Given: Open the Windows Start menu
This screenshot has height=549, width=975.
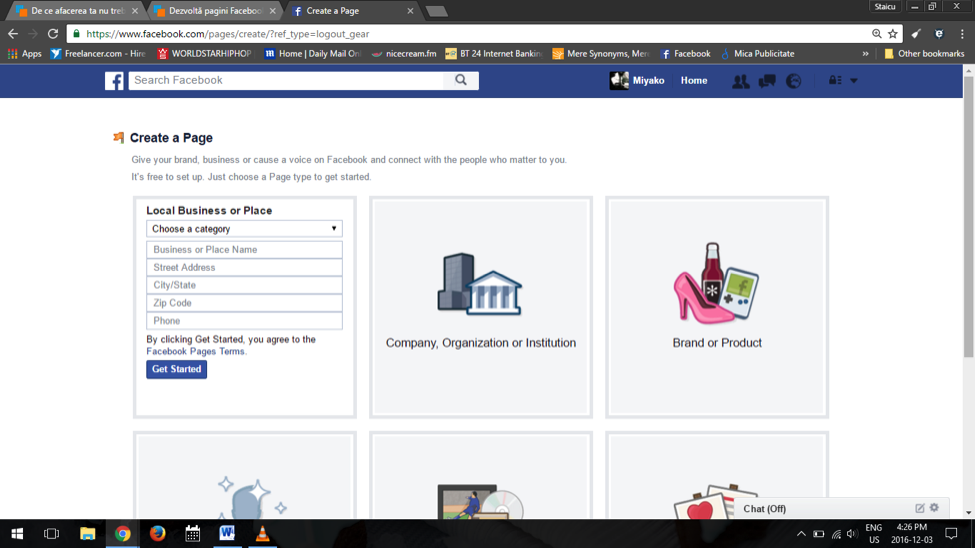Looking at the screenshot, I should 17,533.
